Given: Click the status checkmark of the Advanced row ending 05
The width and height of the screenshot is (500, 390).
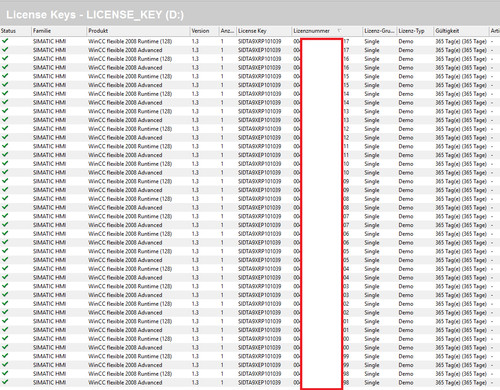Looking at the screenshot, I should [x=5, y=259].
